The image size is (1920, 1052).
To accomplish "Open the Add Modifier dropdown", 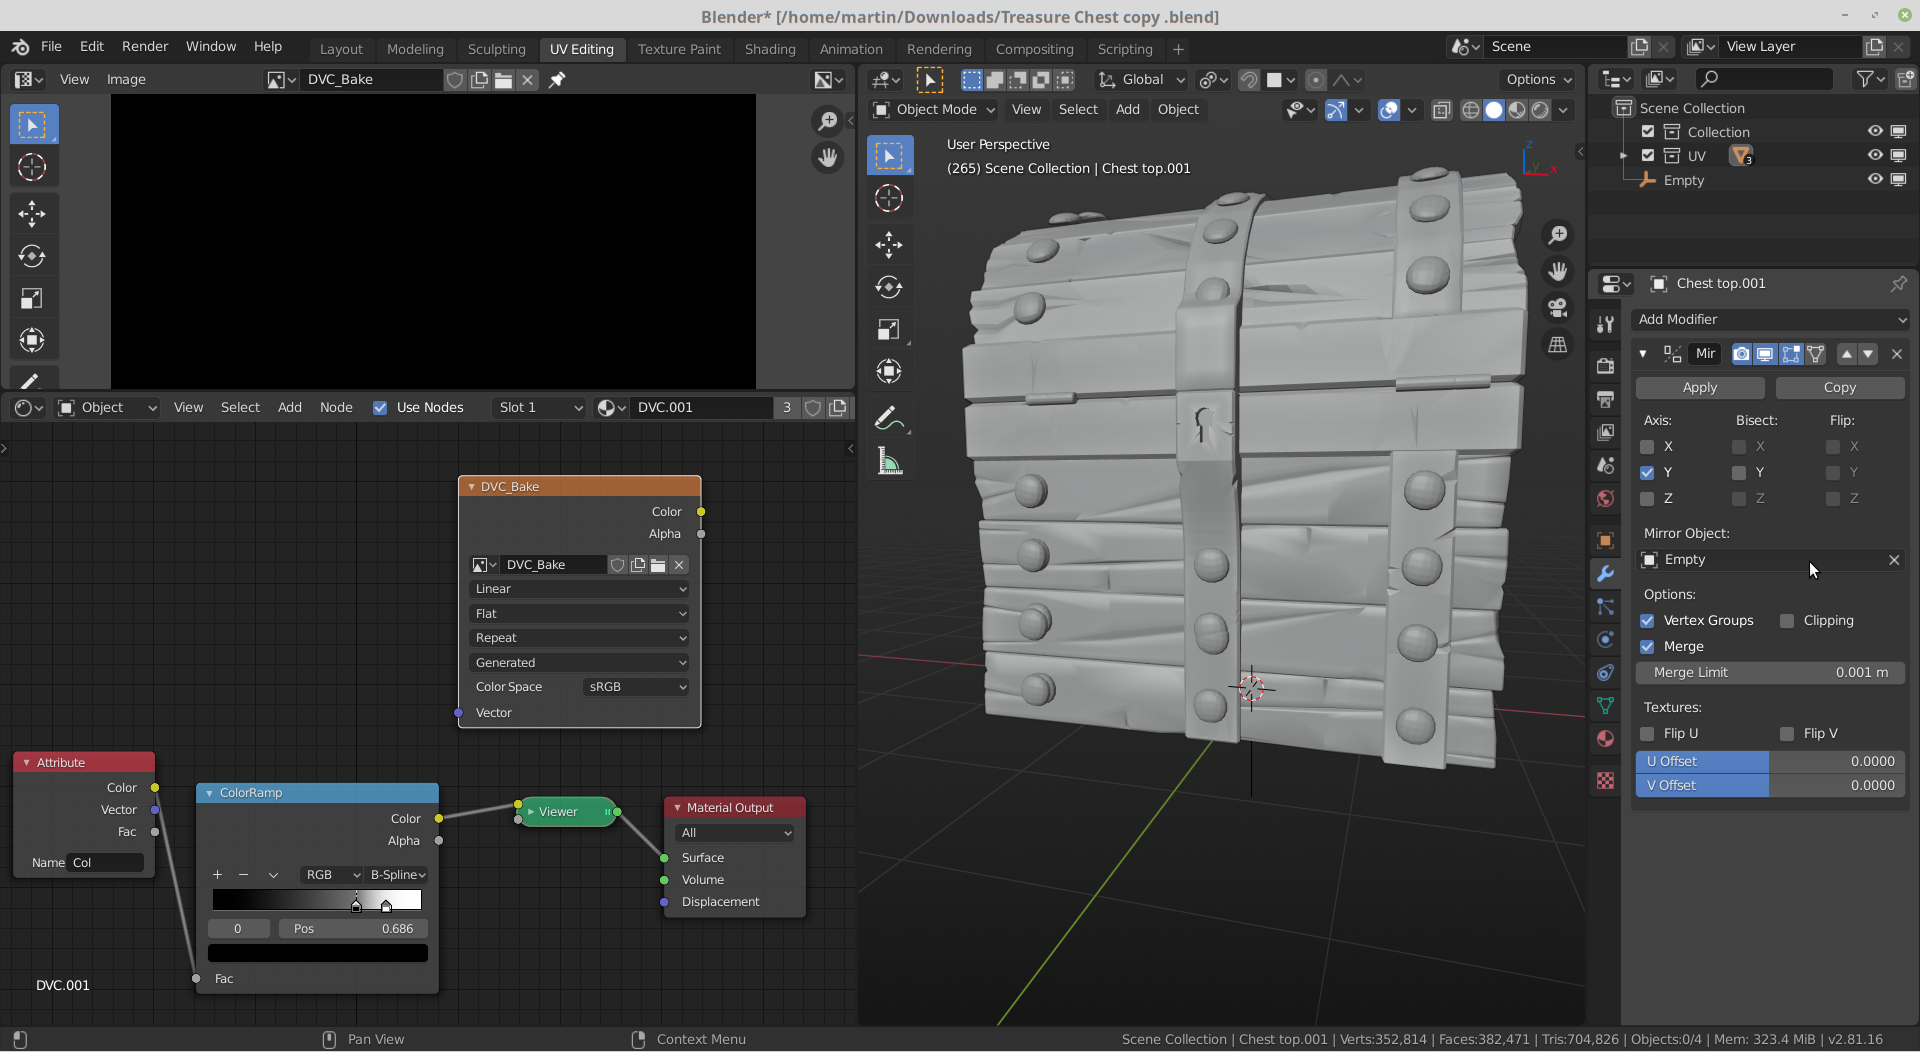I will (1770, 320).
